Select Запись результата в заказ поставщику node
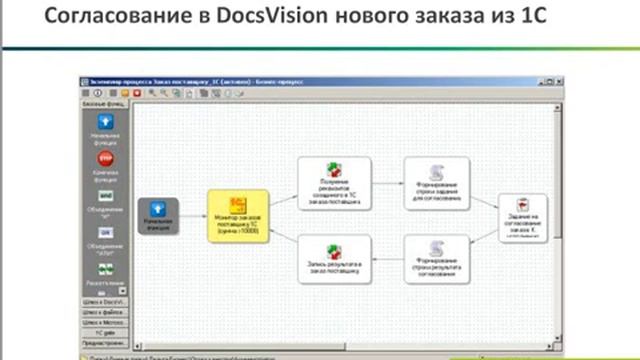This screenshot has height=360, width=640. 334,259
